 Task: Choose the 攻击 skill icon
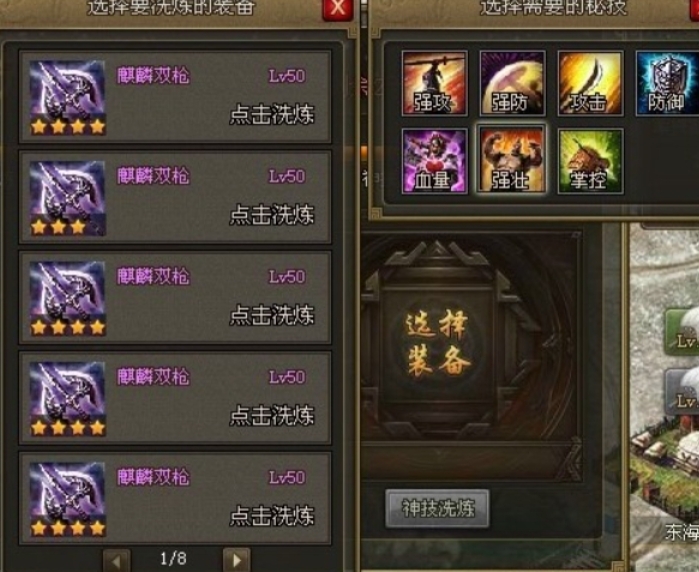(590, 83)
